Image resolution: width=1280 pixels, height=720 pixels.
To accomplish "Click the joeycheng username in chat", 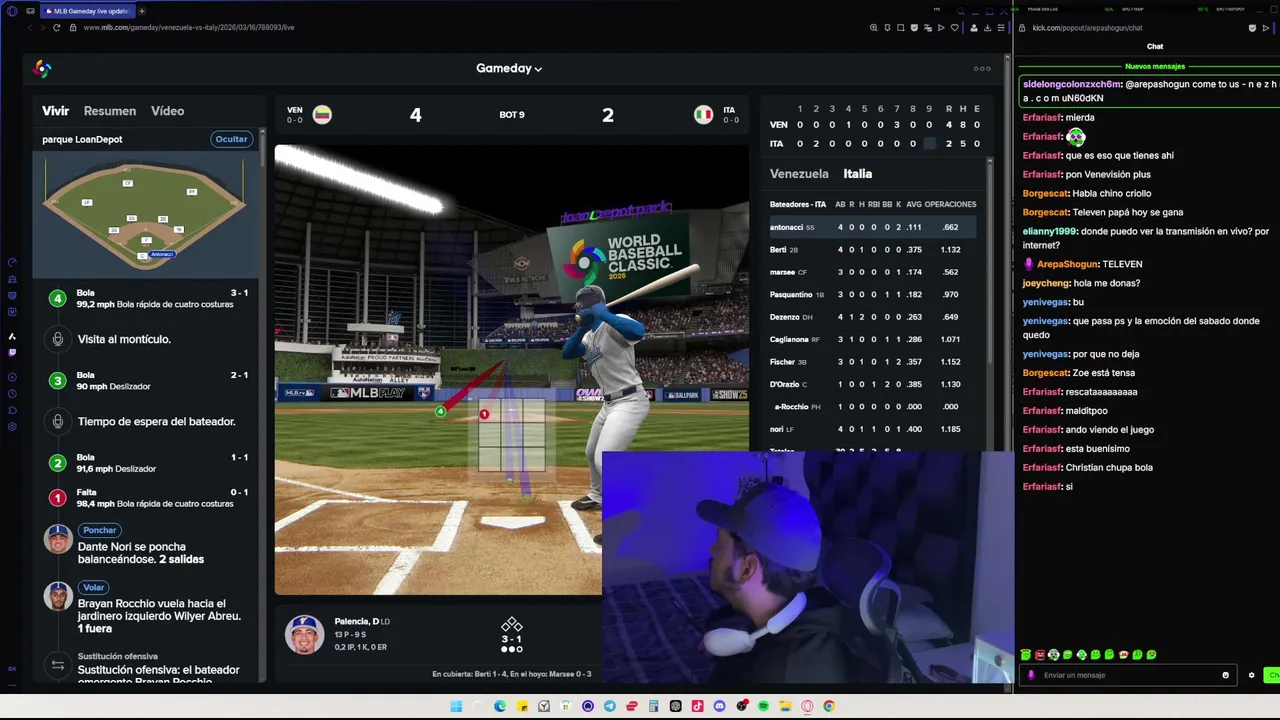I will pos(1046,283).
